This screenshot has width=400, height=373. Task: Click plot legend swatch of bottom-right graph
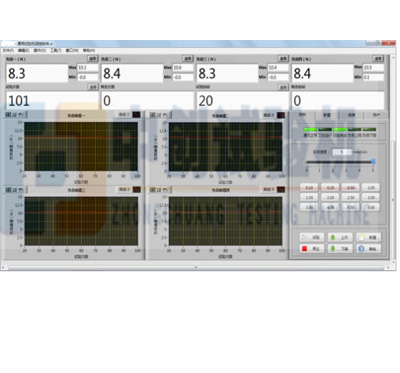click(x=281, y=189)
